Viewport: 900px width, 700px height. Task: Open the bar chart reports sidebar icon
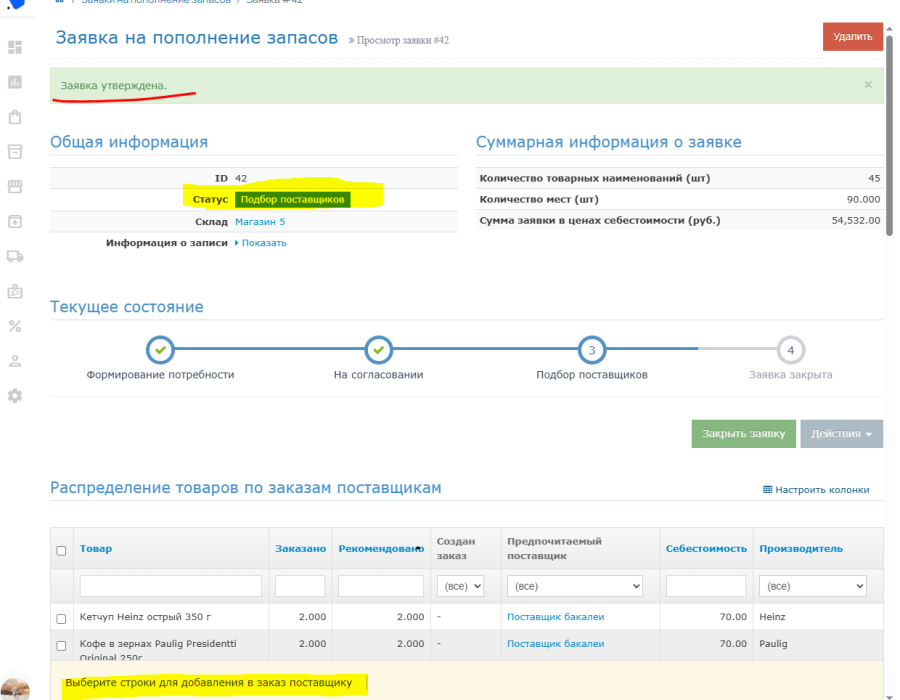point(15,82)
